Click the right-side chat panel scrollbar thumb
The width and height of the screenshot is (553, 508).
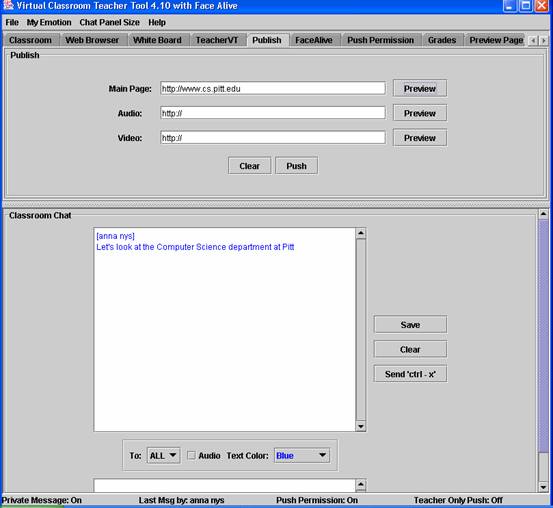point(543,335)
